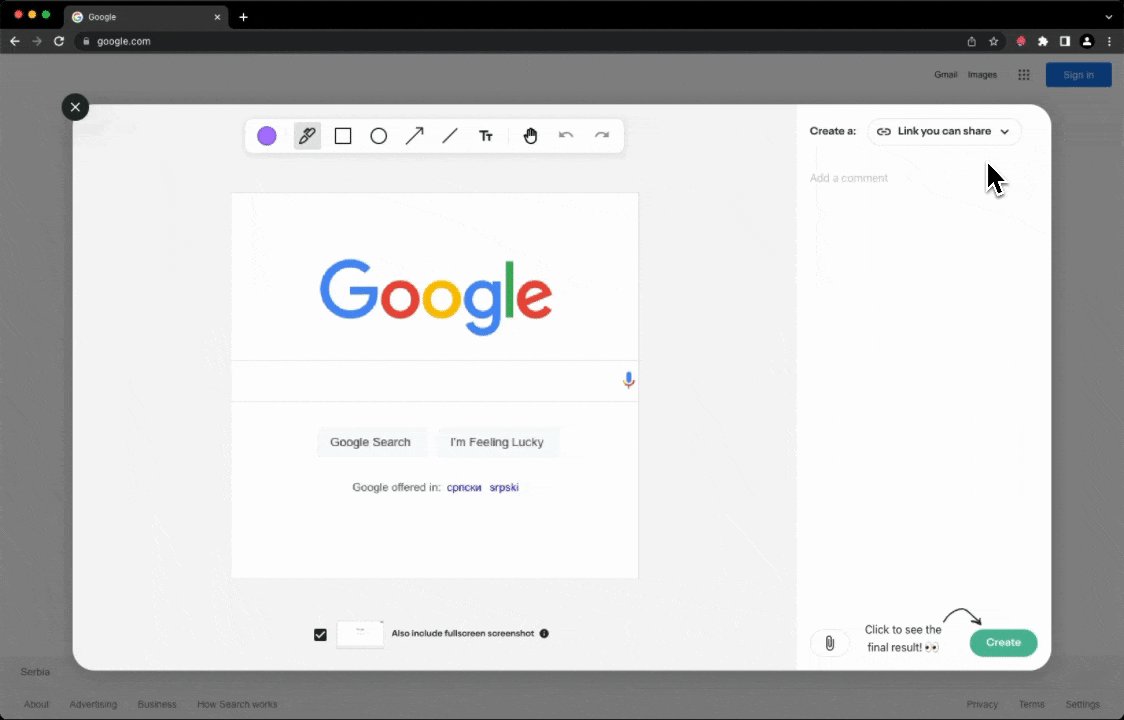The image size is (1124, 720).
Task: Select the rectangle shape tool
Action: (343, 136)
